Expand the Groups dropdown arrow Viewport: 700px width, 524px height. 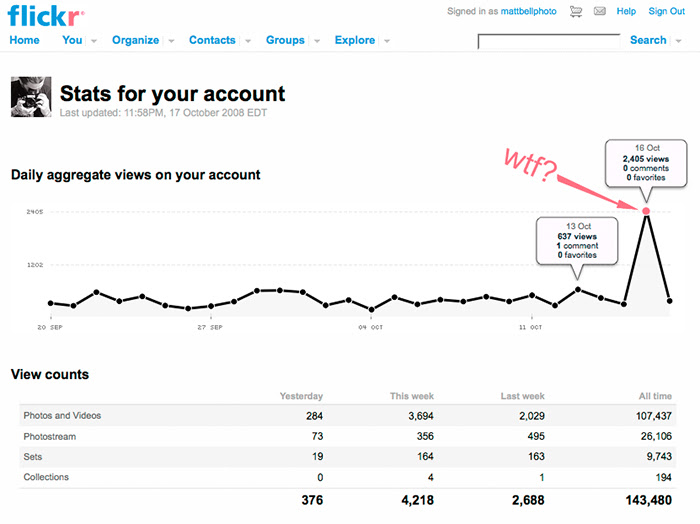(x=317, y=41)
